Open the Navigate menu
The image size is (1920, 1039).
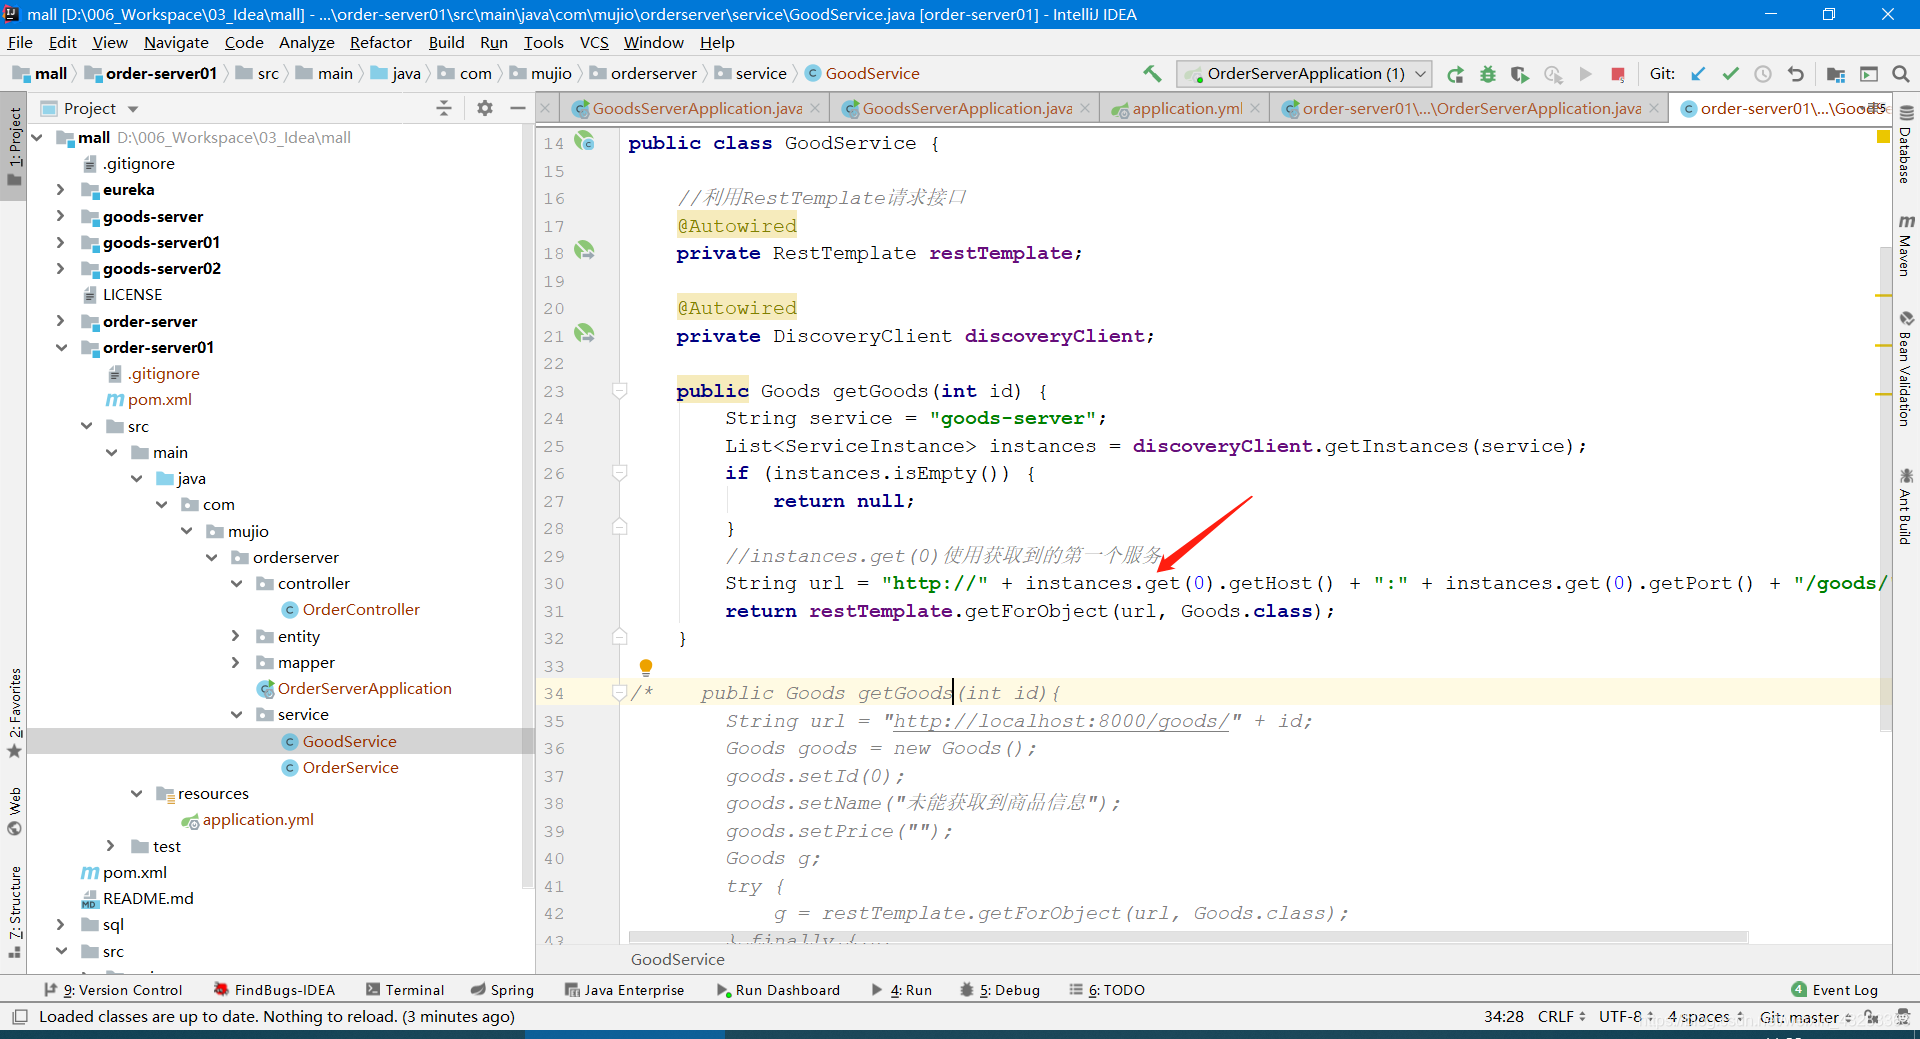click(x=176, y=43)
